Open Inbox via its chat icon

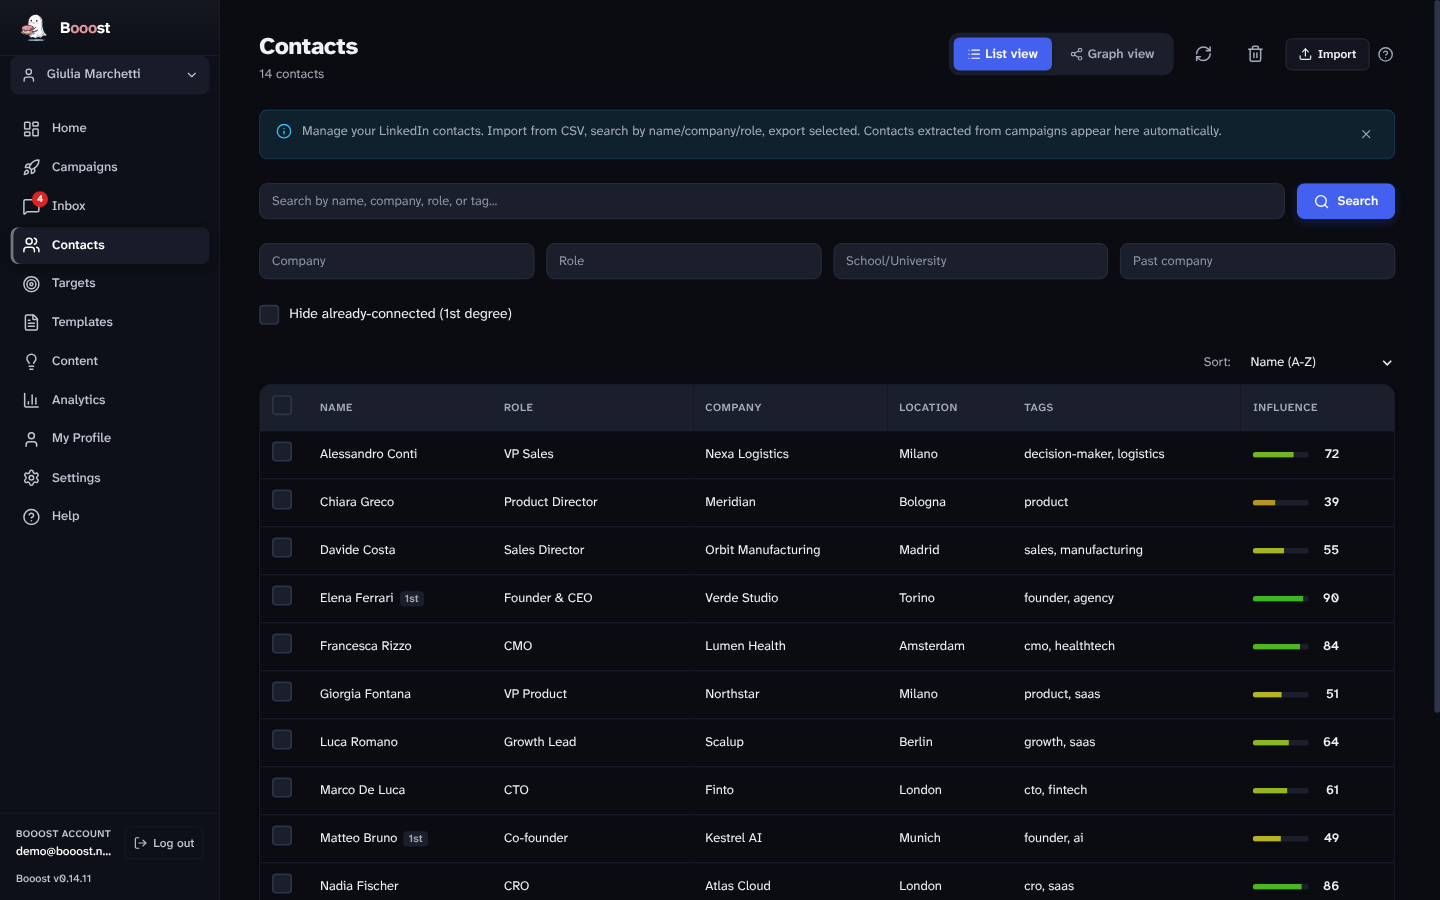pyautogui.click(x=31, y=206)
